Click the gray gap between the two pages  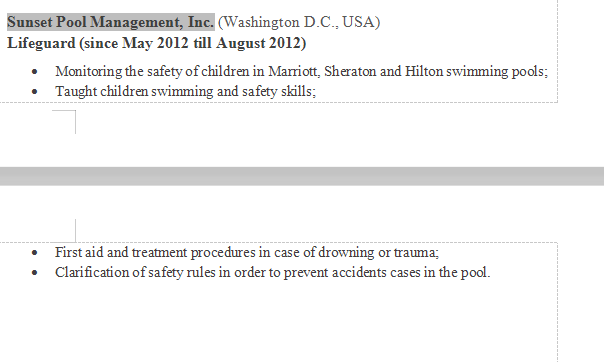click(302, 176)
